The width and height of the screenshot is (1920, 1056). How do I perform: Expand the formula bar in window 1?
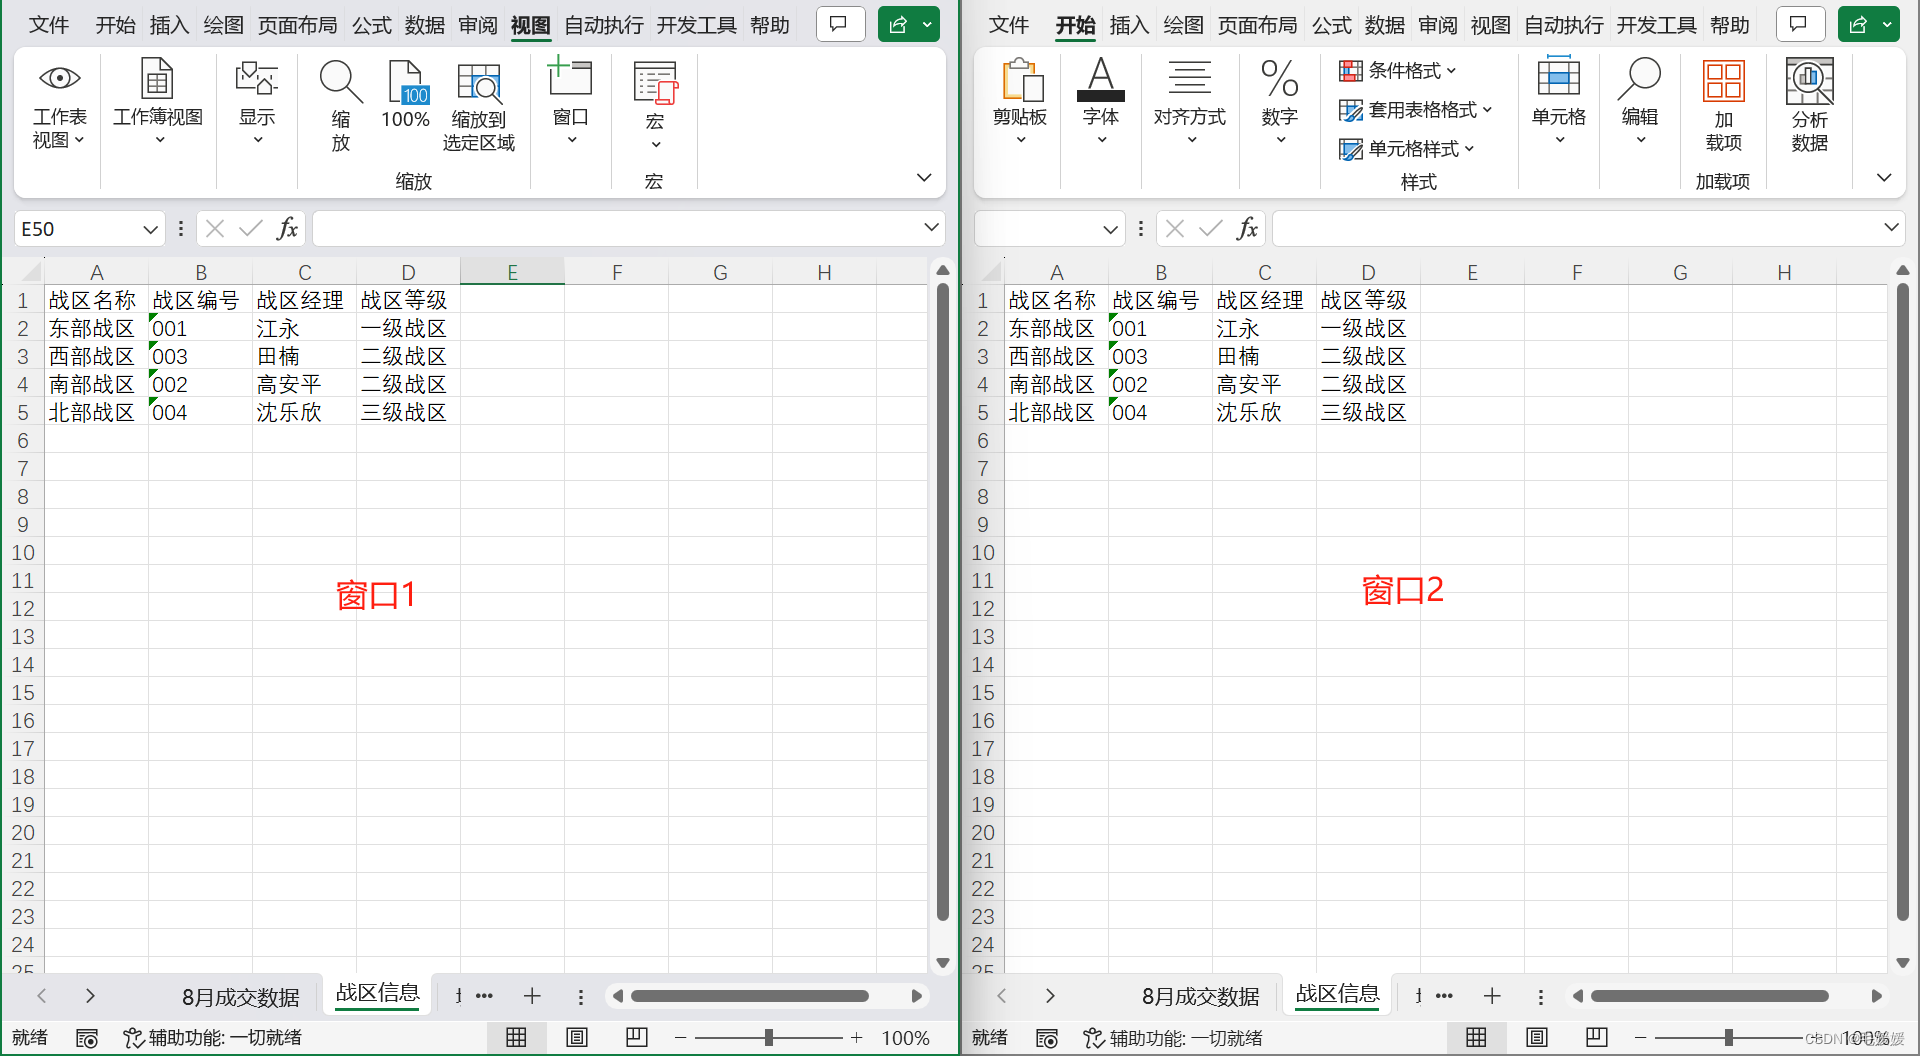(931, 228)
